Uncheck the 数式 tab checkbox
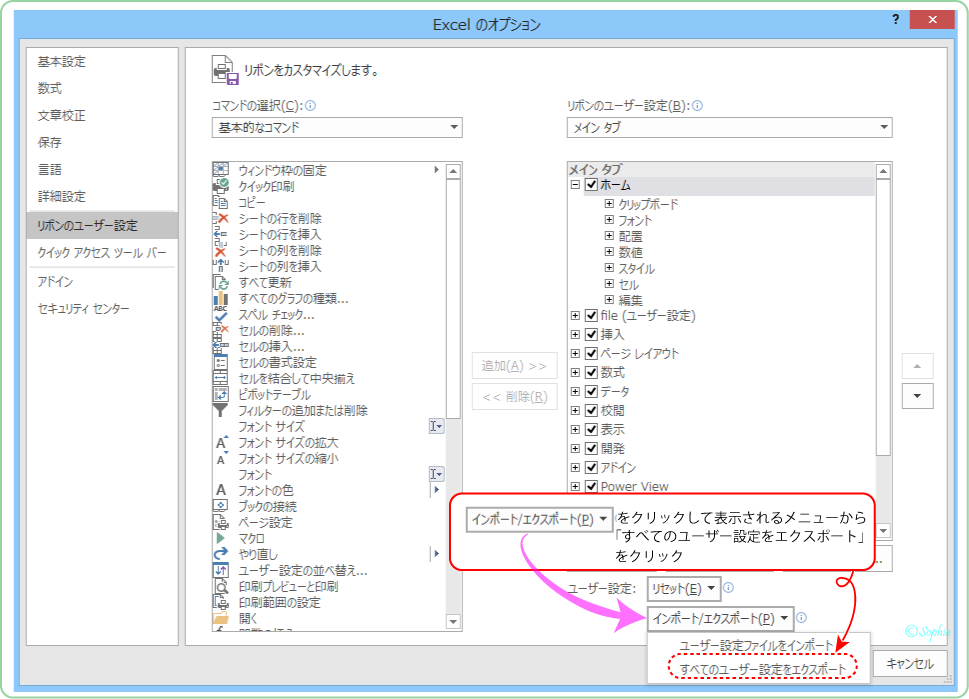This screenshot has width=969, height=699. coord(591,373)
